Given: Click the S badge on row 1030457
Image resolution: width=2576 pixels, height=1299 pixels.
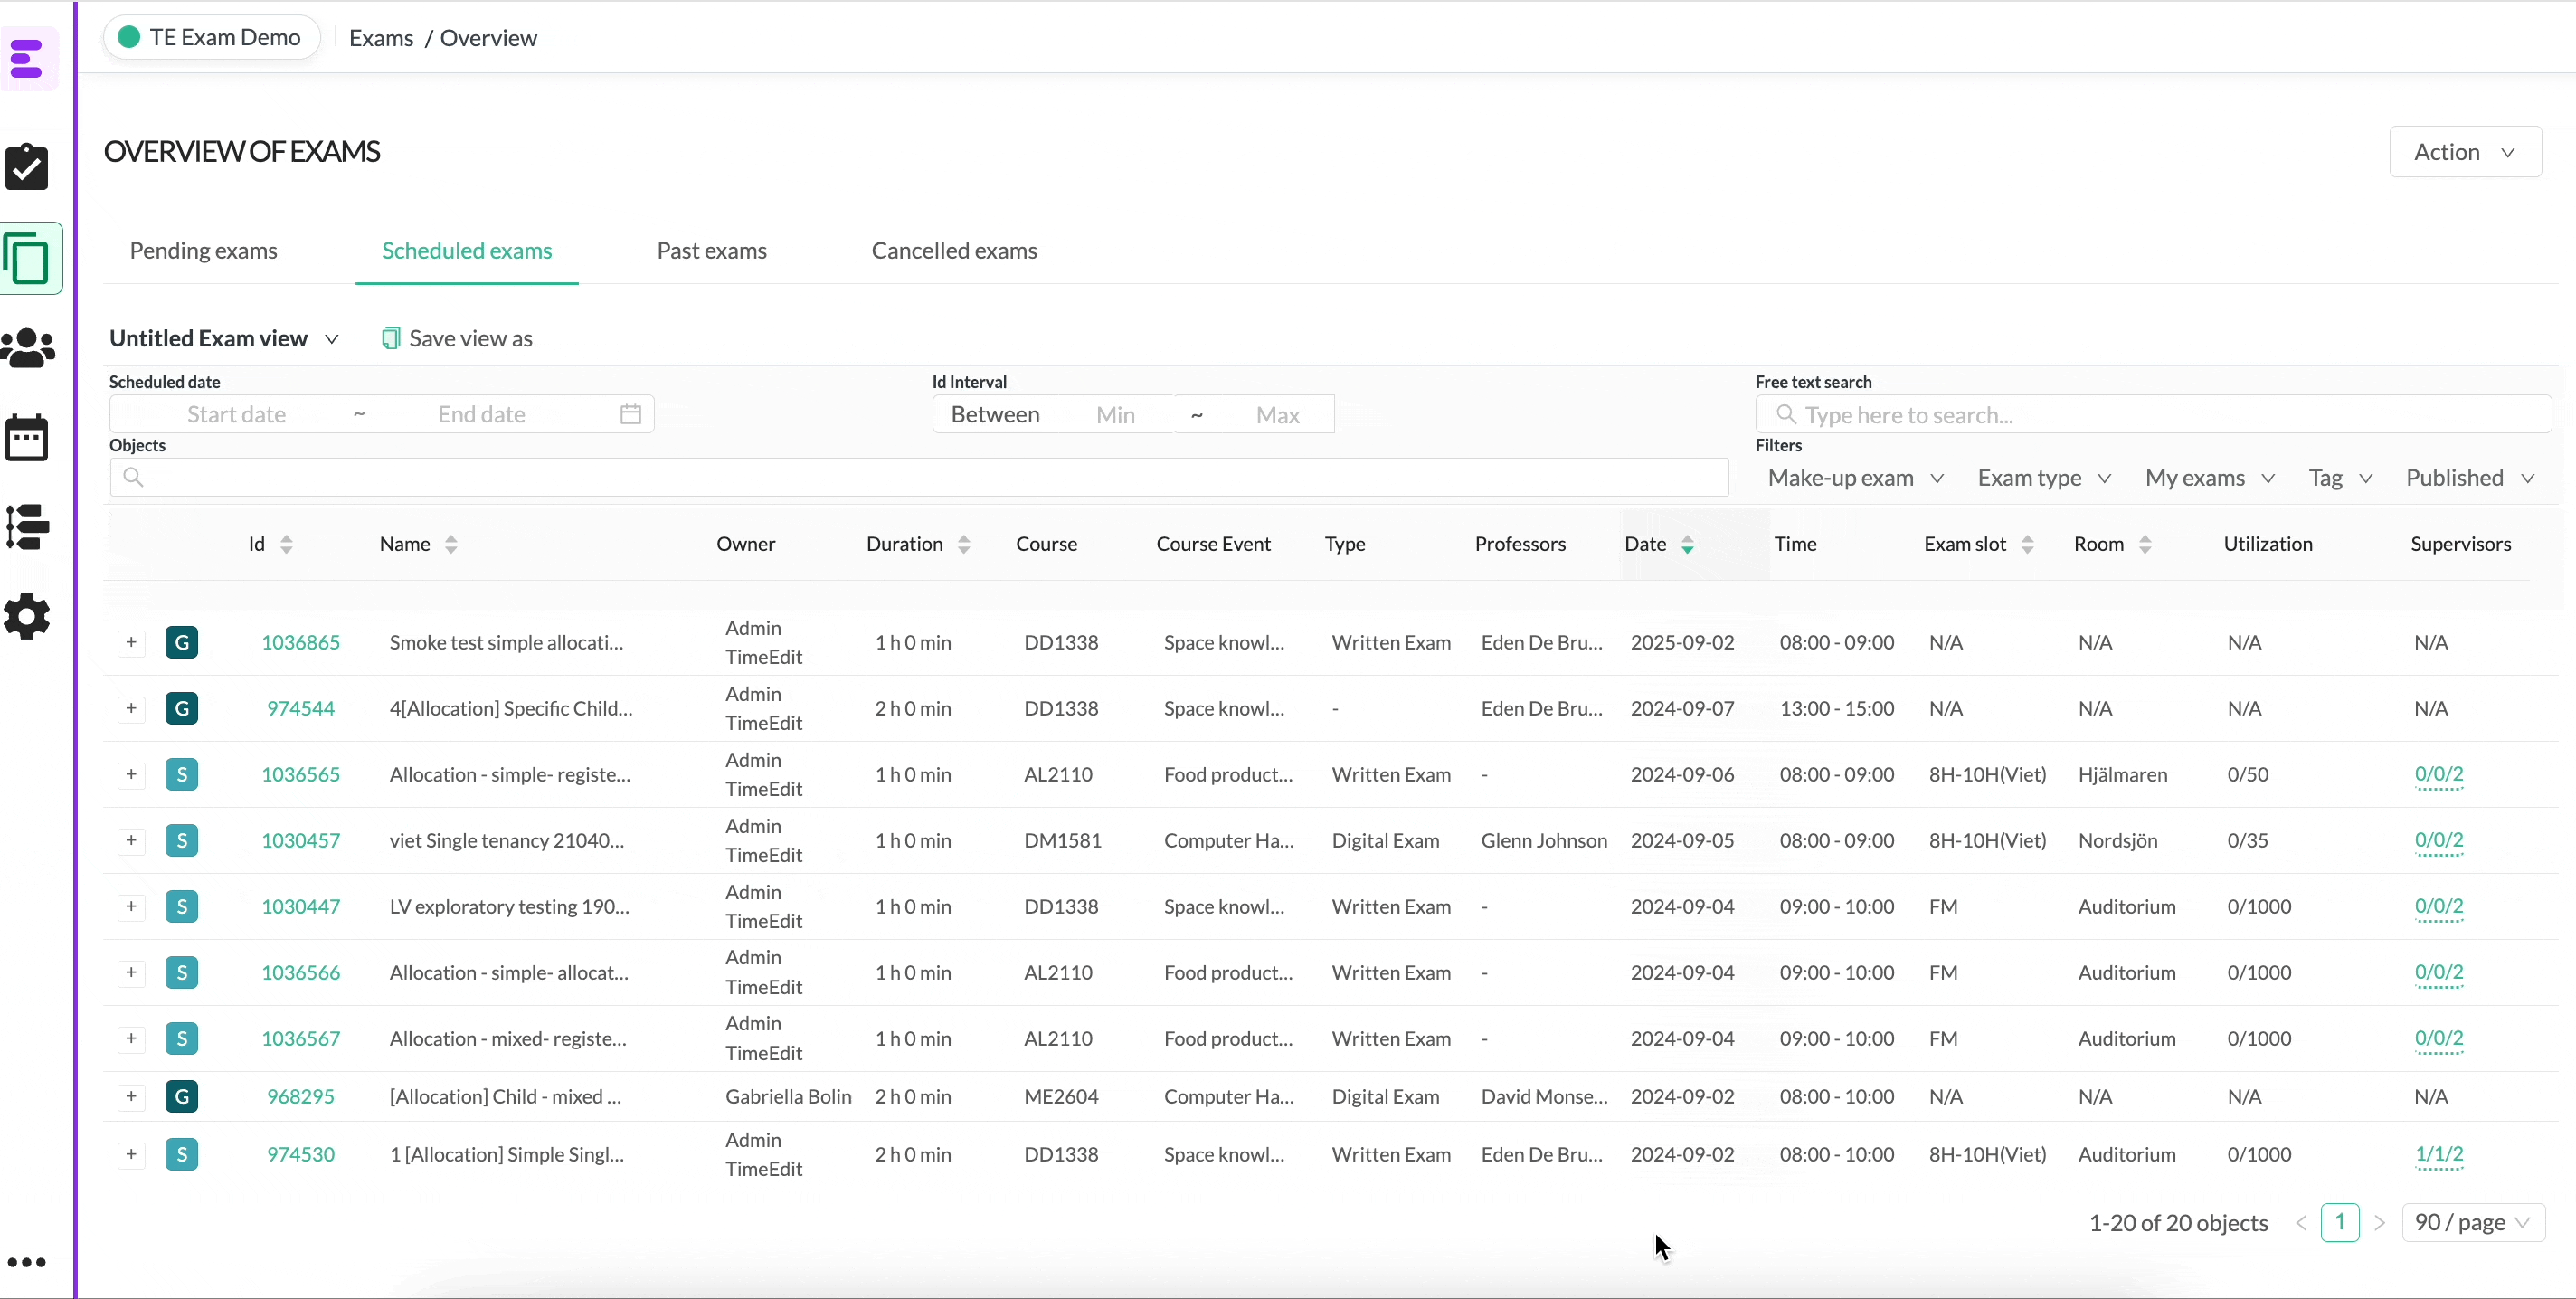Looking at the screenshot, I should tap(182, 840).
